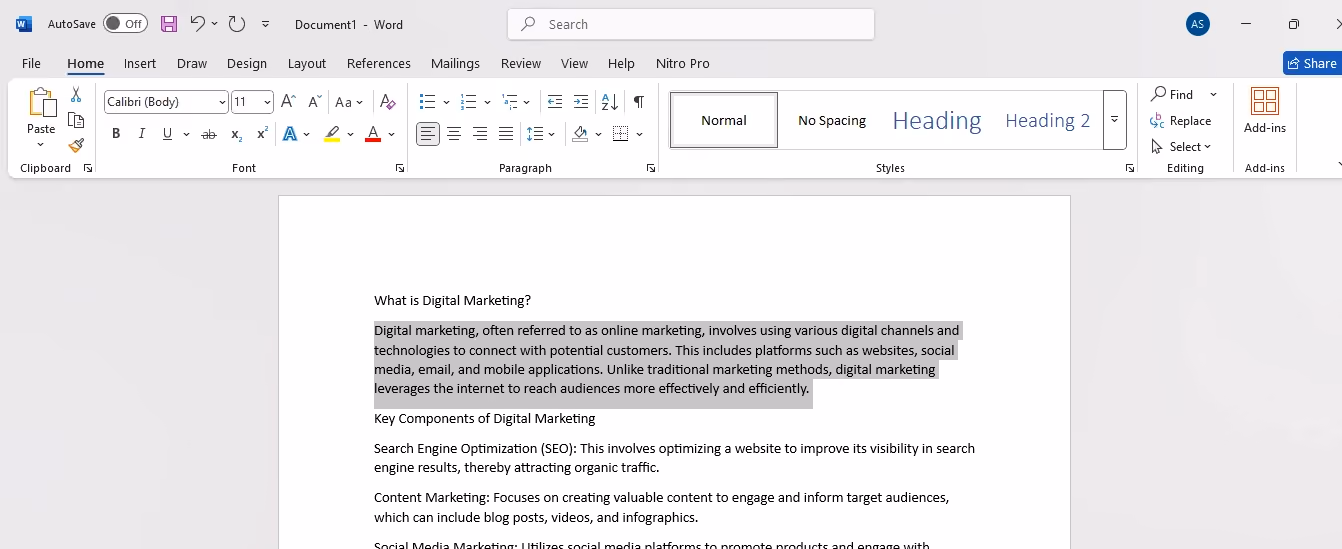Click the Redo/Repeat icon

click(x=237, y=24)
